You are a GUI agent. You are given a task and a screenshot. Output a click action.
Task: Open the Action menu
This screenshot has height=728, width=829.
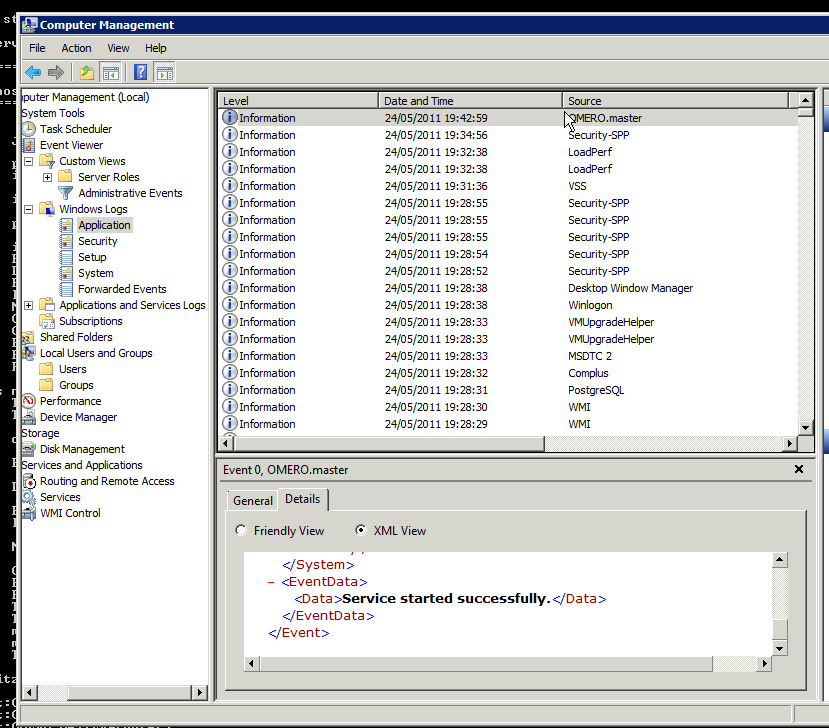[x=76, y=48]
